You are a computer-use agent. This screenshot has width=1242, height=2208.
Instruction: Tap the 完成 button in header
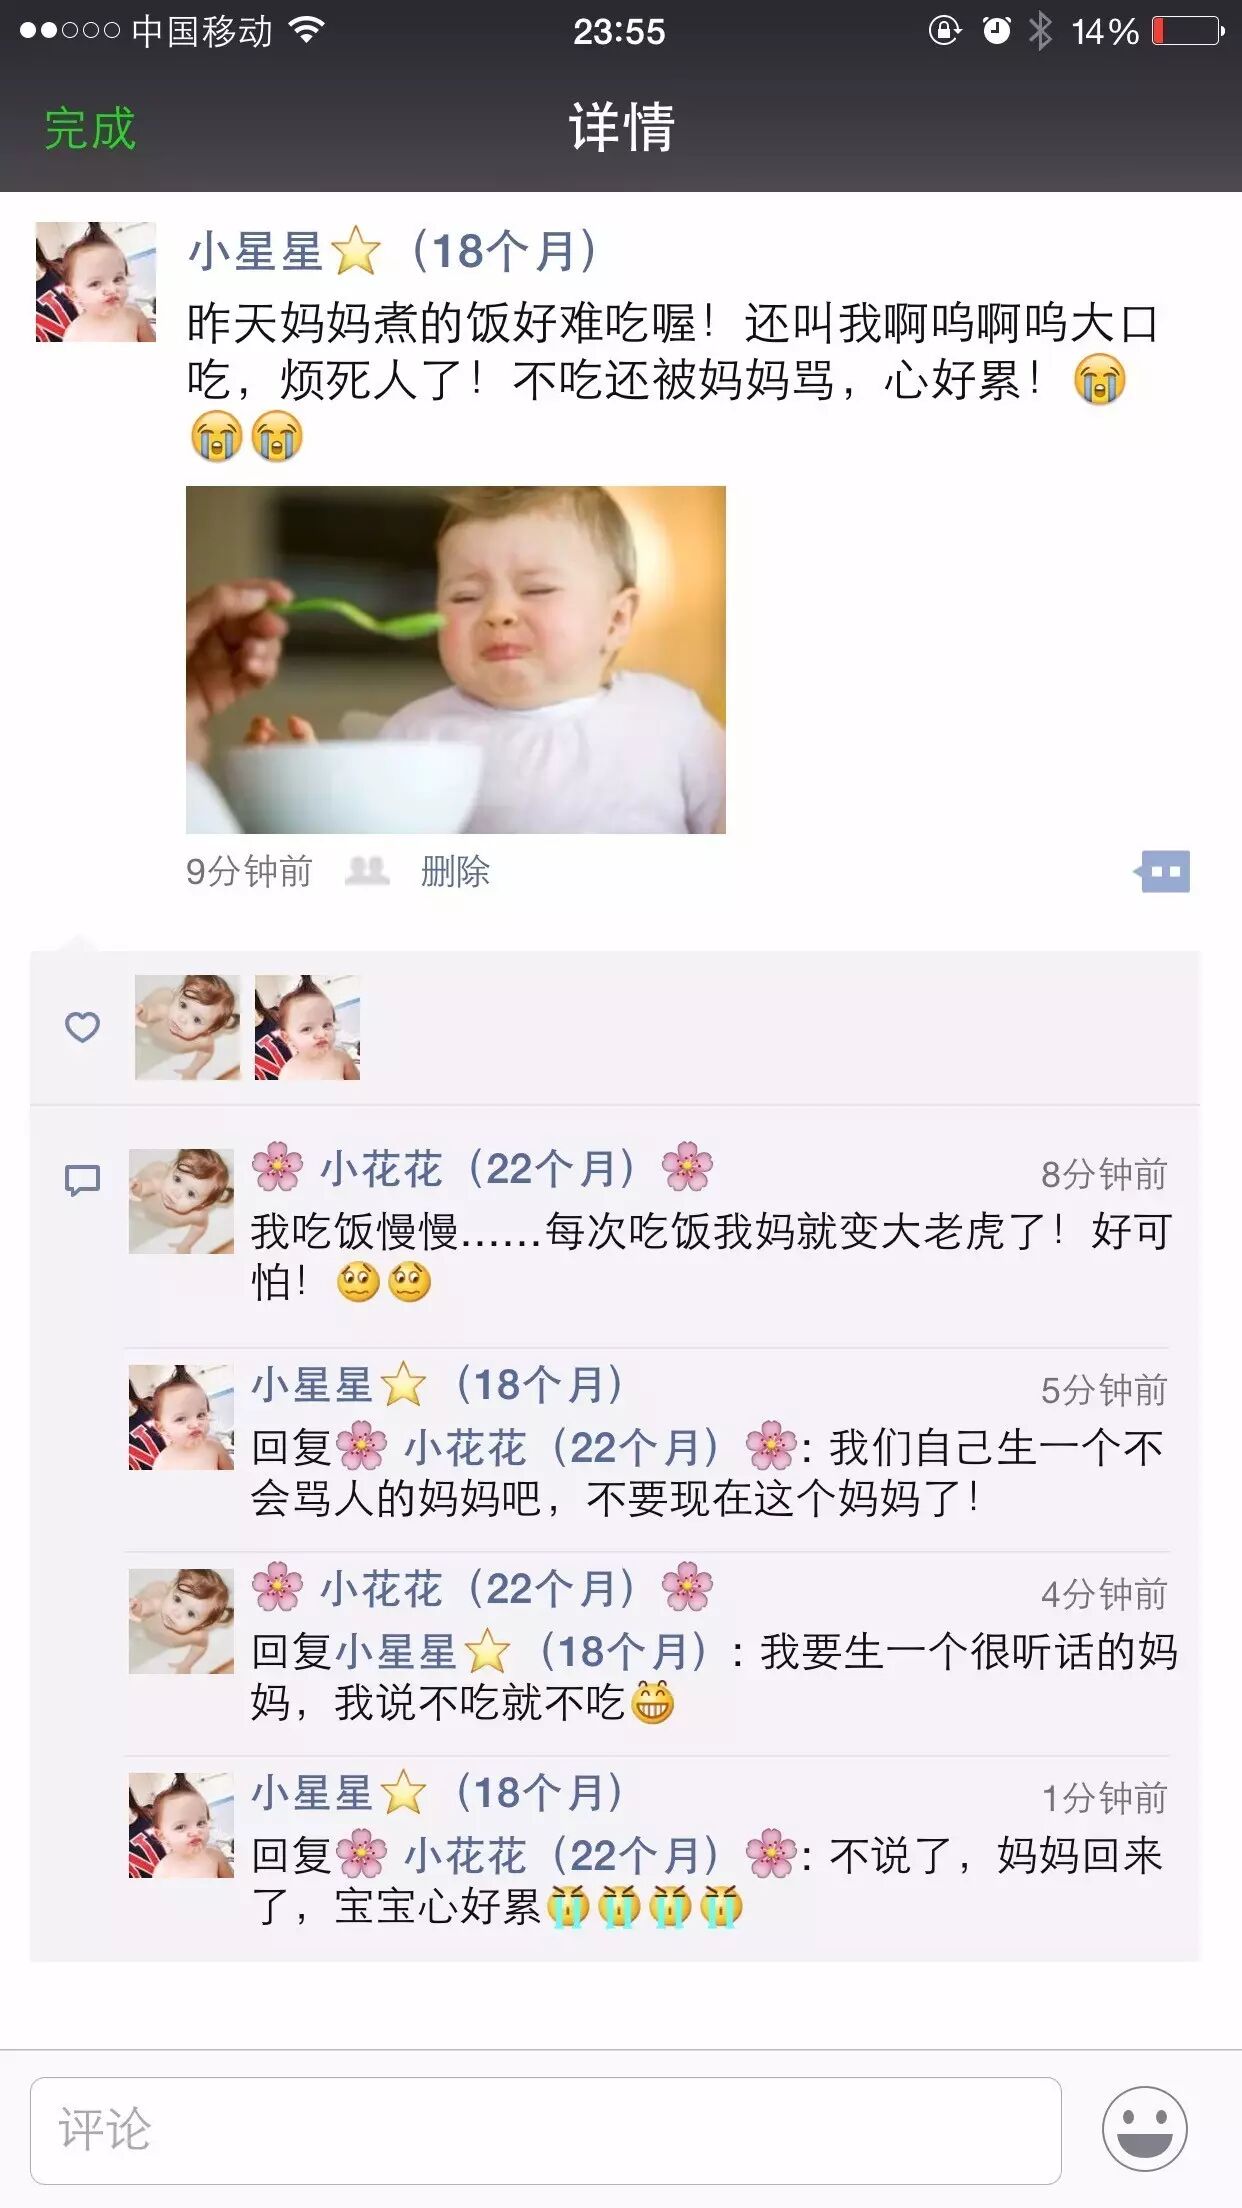[90, 129]
